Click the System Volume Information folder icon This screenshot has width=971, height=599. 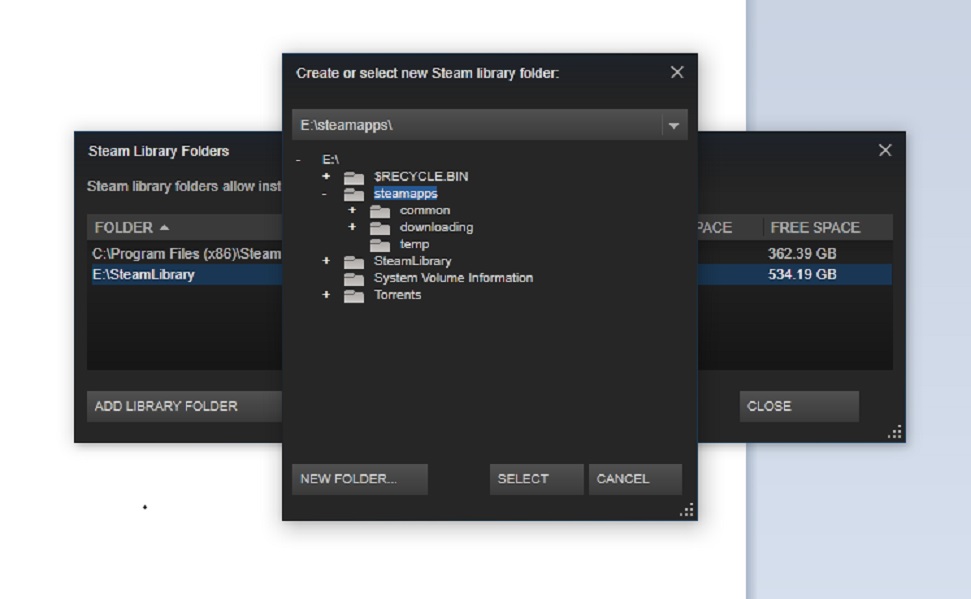[x=354, y=279]
